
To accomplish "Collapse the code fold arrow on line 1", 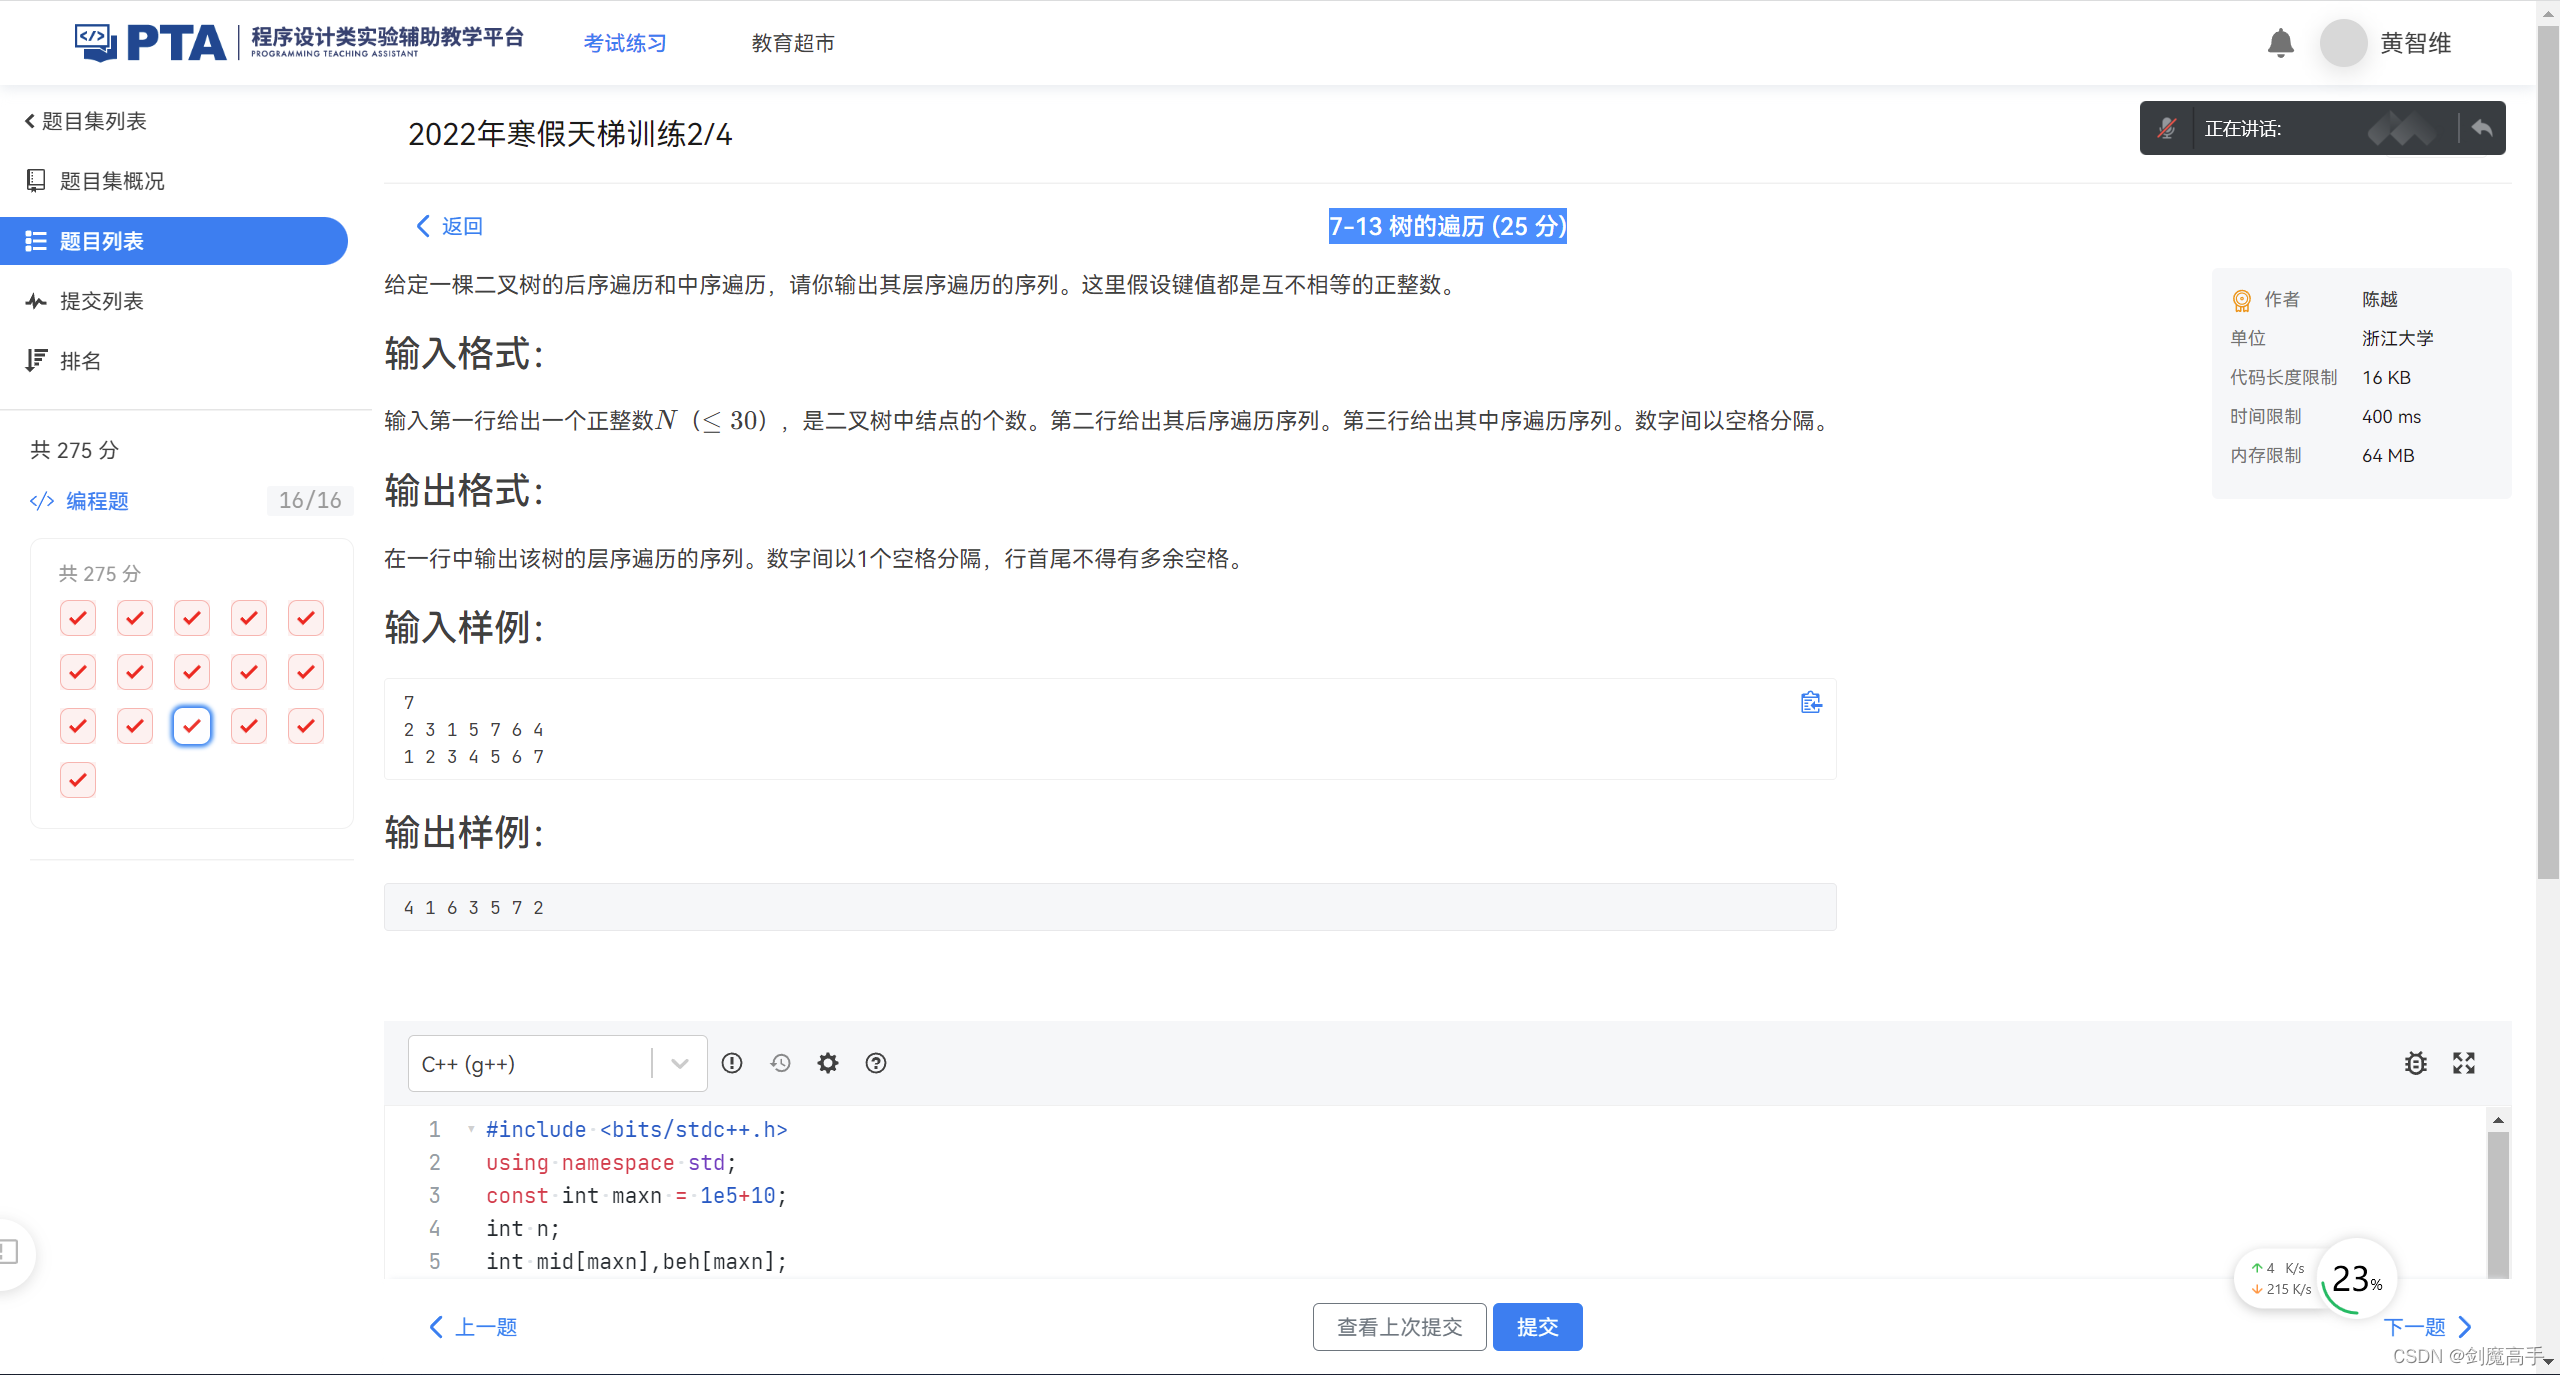I will (471, 1129).
